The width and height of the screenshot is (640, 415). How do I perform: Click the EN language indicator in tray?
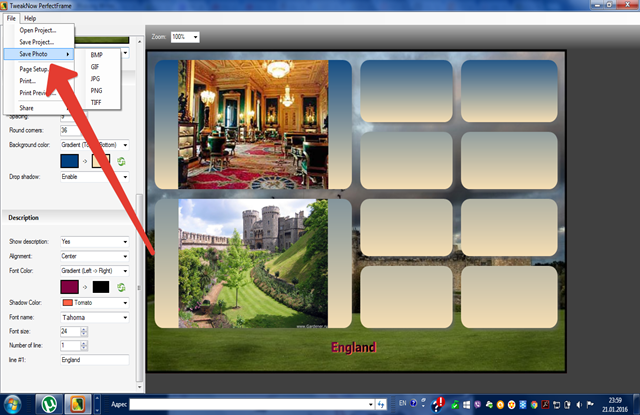point(402,405)
